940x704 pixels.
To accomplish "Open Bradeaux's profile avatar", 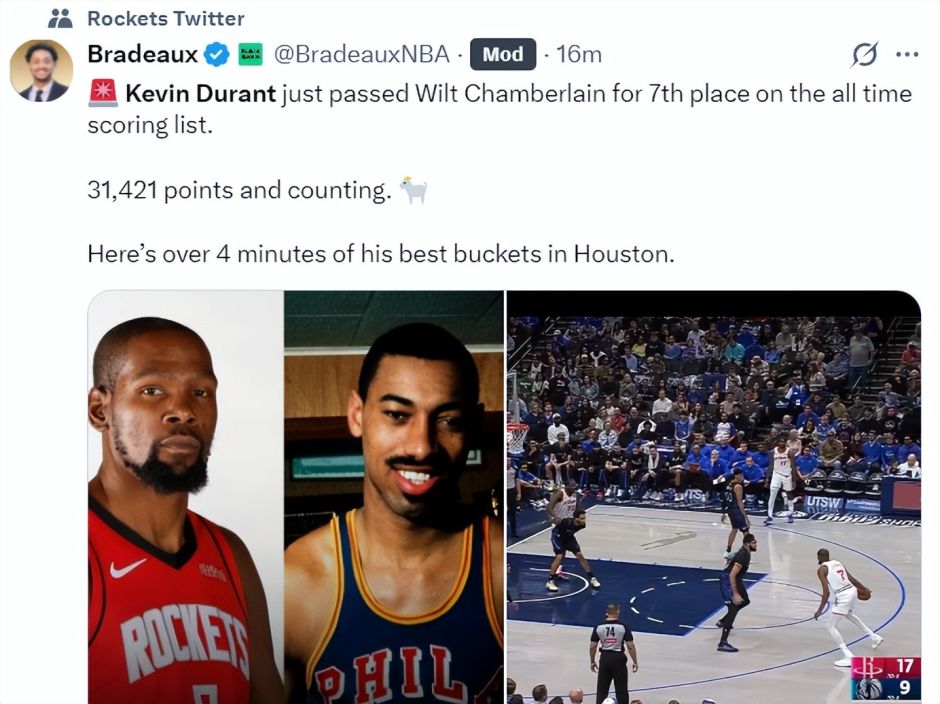I will pyautogui.click(x=41, y=70).
